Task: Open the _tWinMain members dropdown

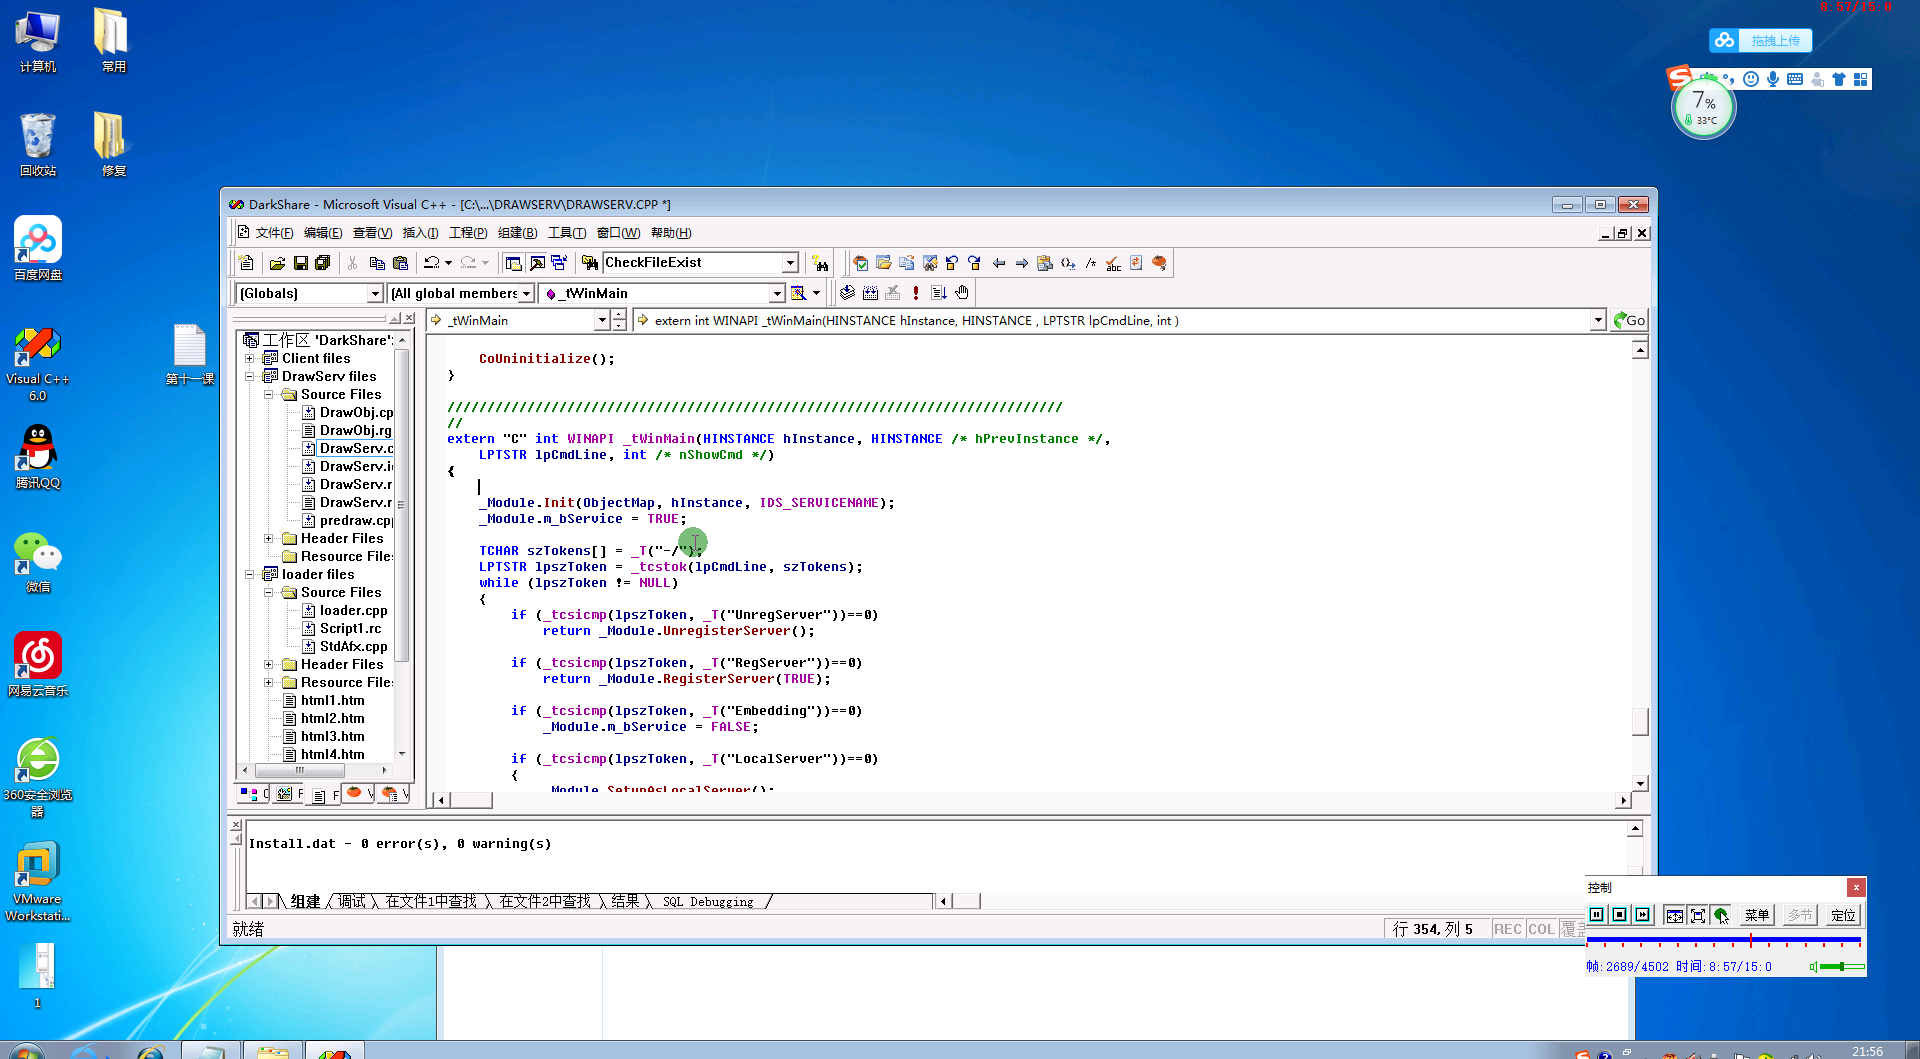Action: pos(777,293)
